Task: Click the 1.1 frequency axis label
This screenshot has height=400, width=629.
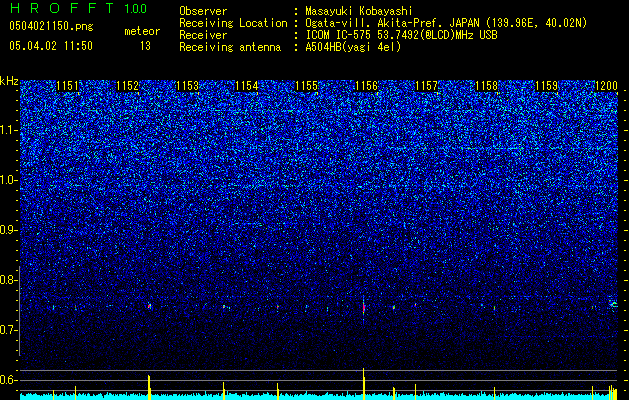Action: pyautogui.click(x=8, y=130)
